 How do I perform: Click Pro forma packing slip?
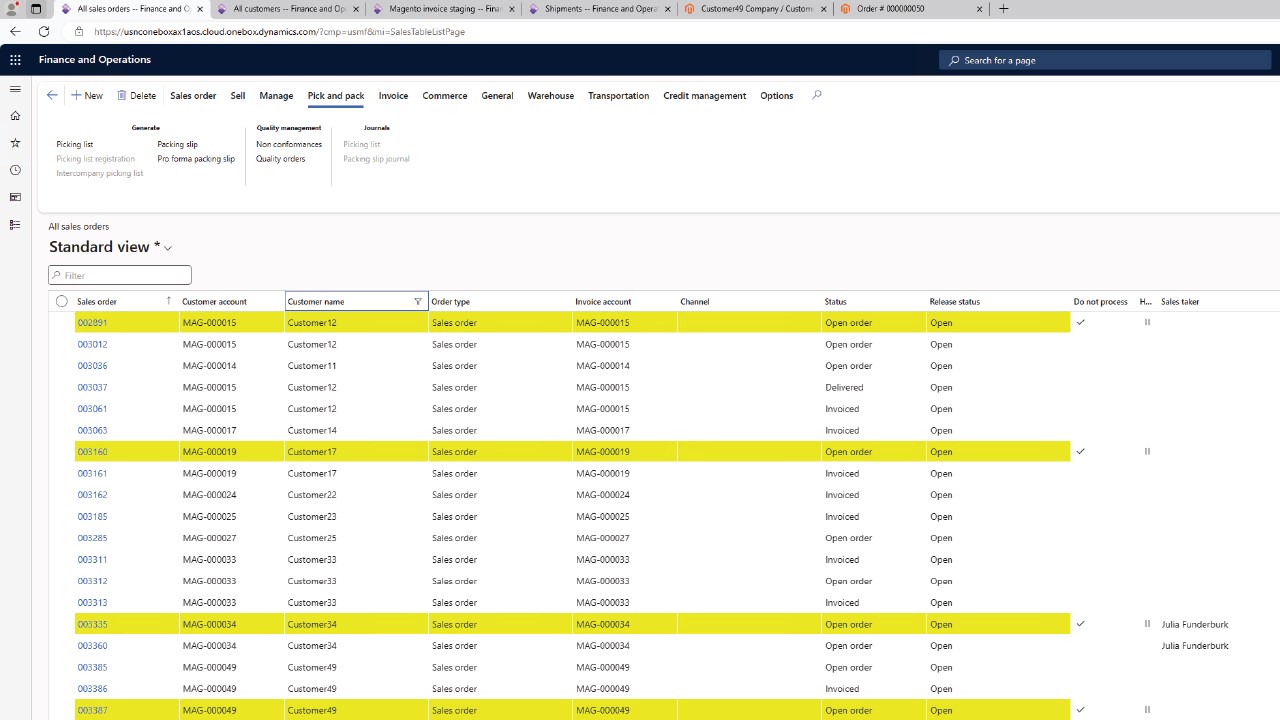tap(196, 158)
